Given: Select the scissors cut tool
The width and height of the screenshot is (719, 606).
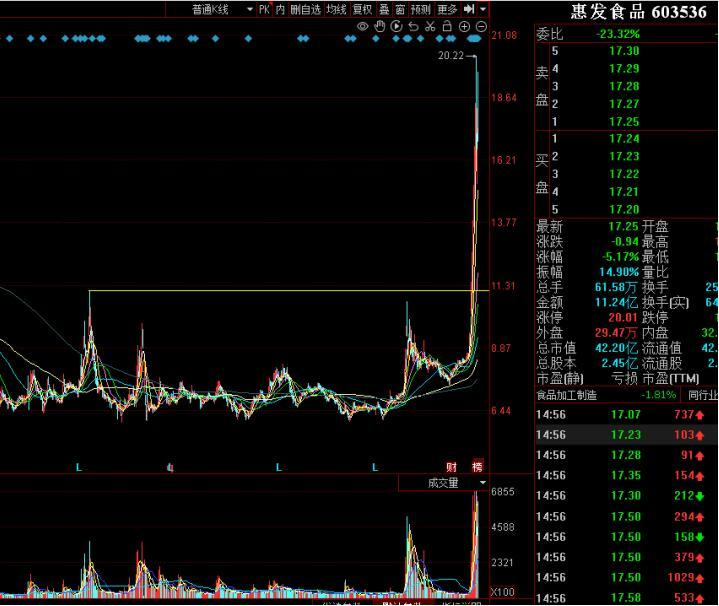Looking at the screenshot, I should (430, 26).
